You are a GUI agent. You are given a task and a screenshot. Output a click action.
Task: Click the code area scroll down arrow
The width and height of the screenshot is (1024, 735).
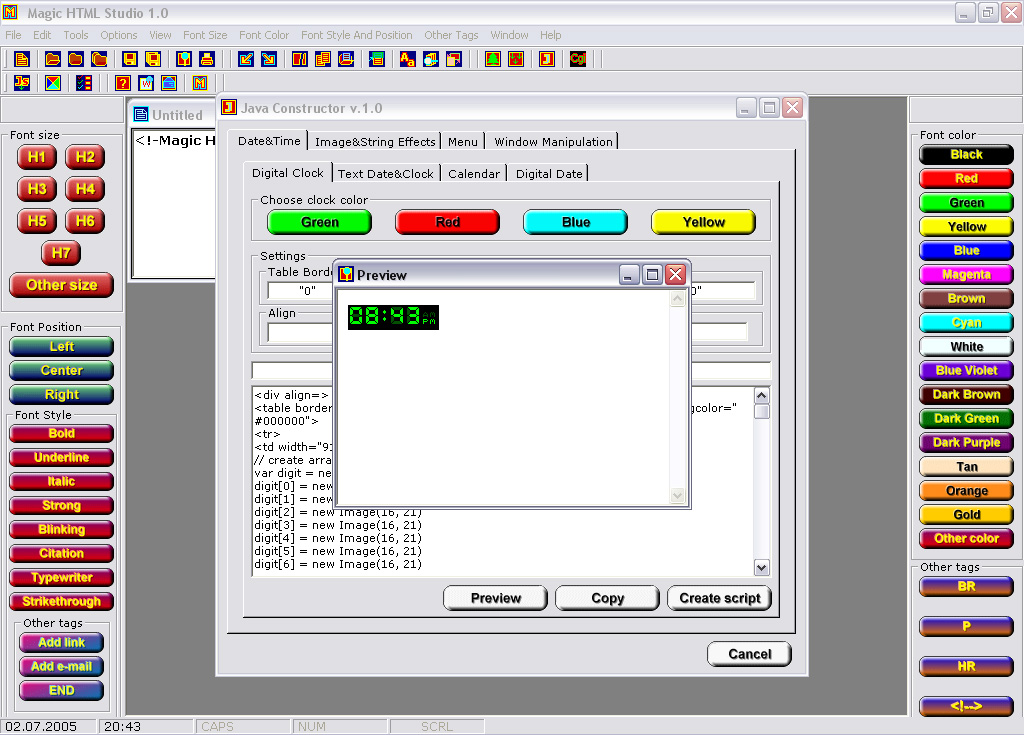coord(761,568)
